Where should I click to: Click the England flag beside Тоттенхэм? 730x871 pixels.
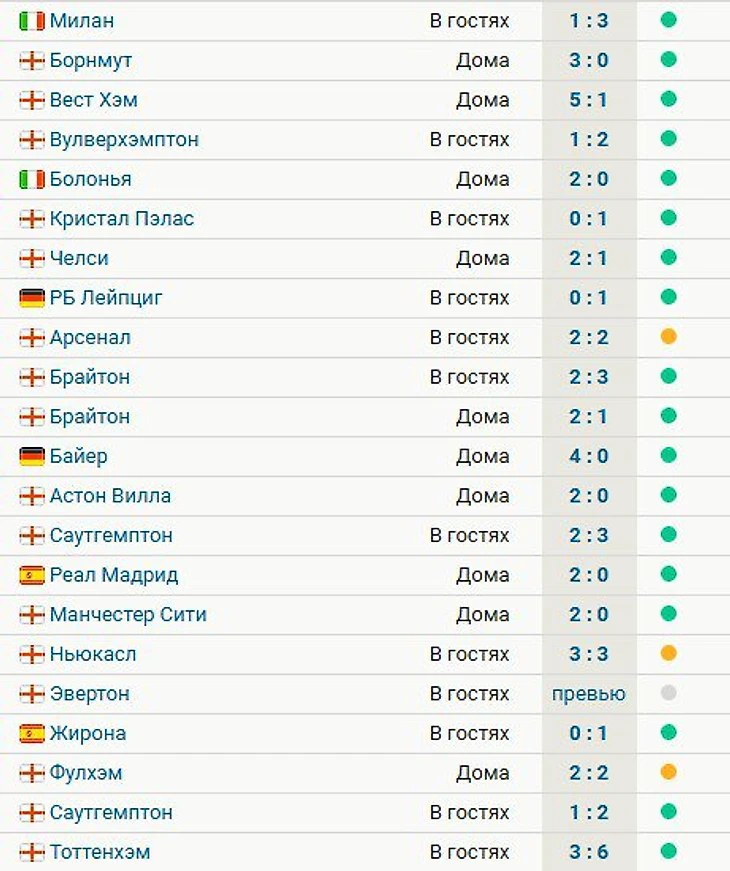pyautogui.click(x=32, y=852)
